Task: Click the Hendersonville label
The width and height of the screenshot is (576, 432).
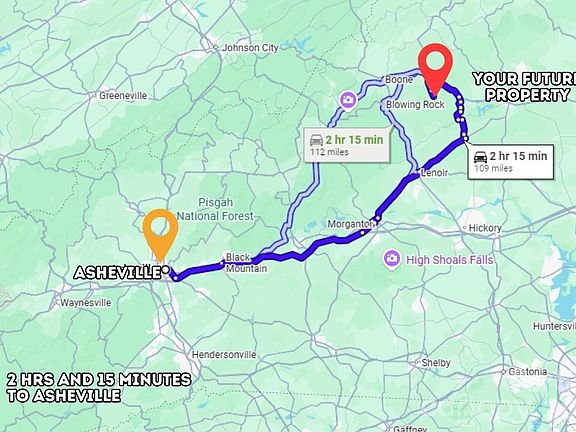Action: pos(224,354)
